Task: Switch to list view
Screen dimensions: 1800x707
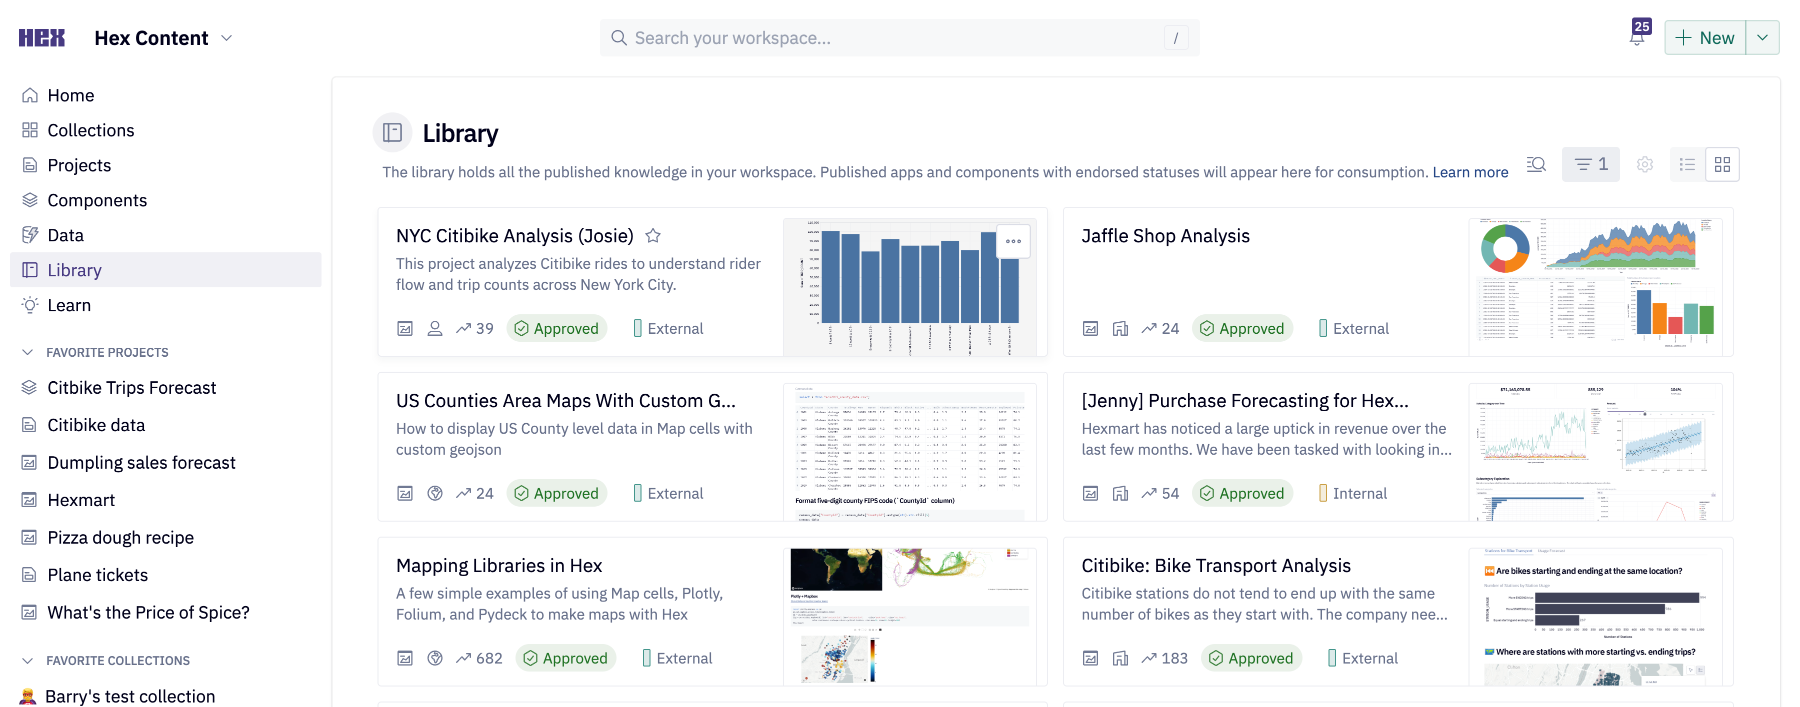Action: (1687, 164)
